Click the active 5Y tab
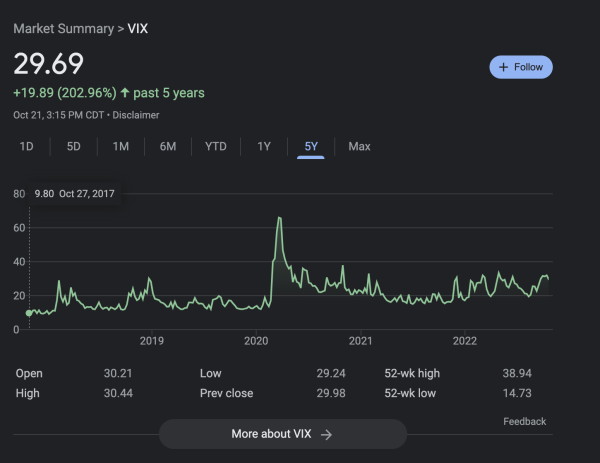This screenshot has height=463, width=600. coord(311,147)
